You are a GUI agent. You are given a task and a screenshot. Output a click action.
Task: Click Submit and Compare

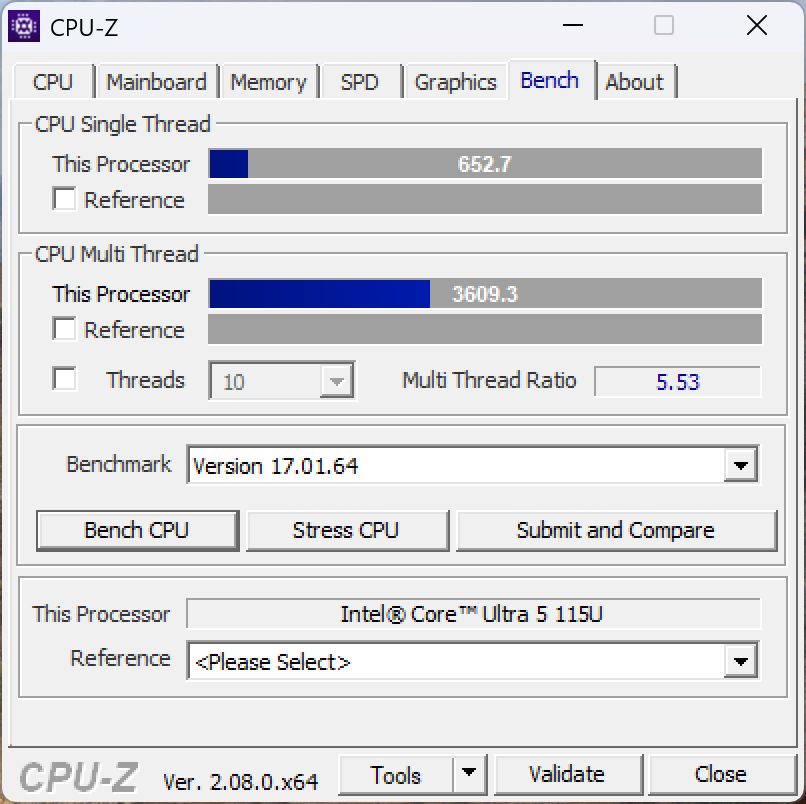coord(616,531)
